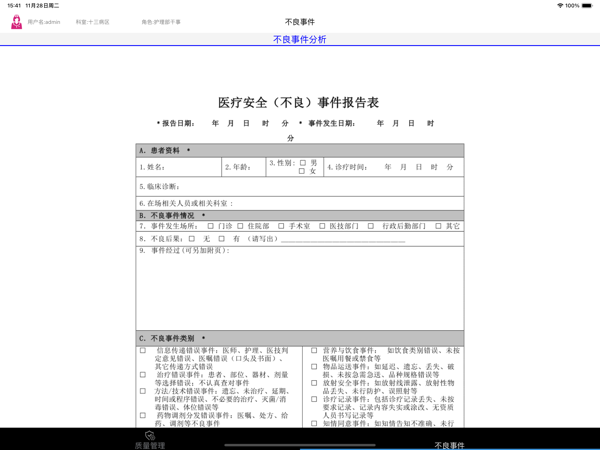Switch to the 不良事件 bottom tab

pos(449,445)
